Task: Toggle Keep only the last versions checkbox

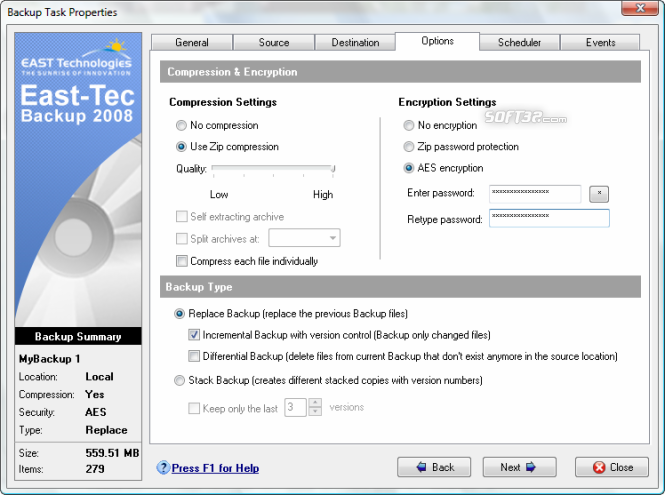Action: [x=194, y=408]
